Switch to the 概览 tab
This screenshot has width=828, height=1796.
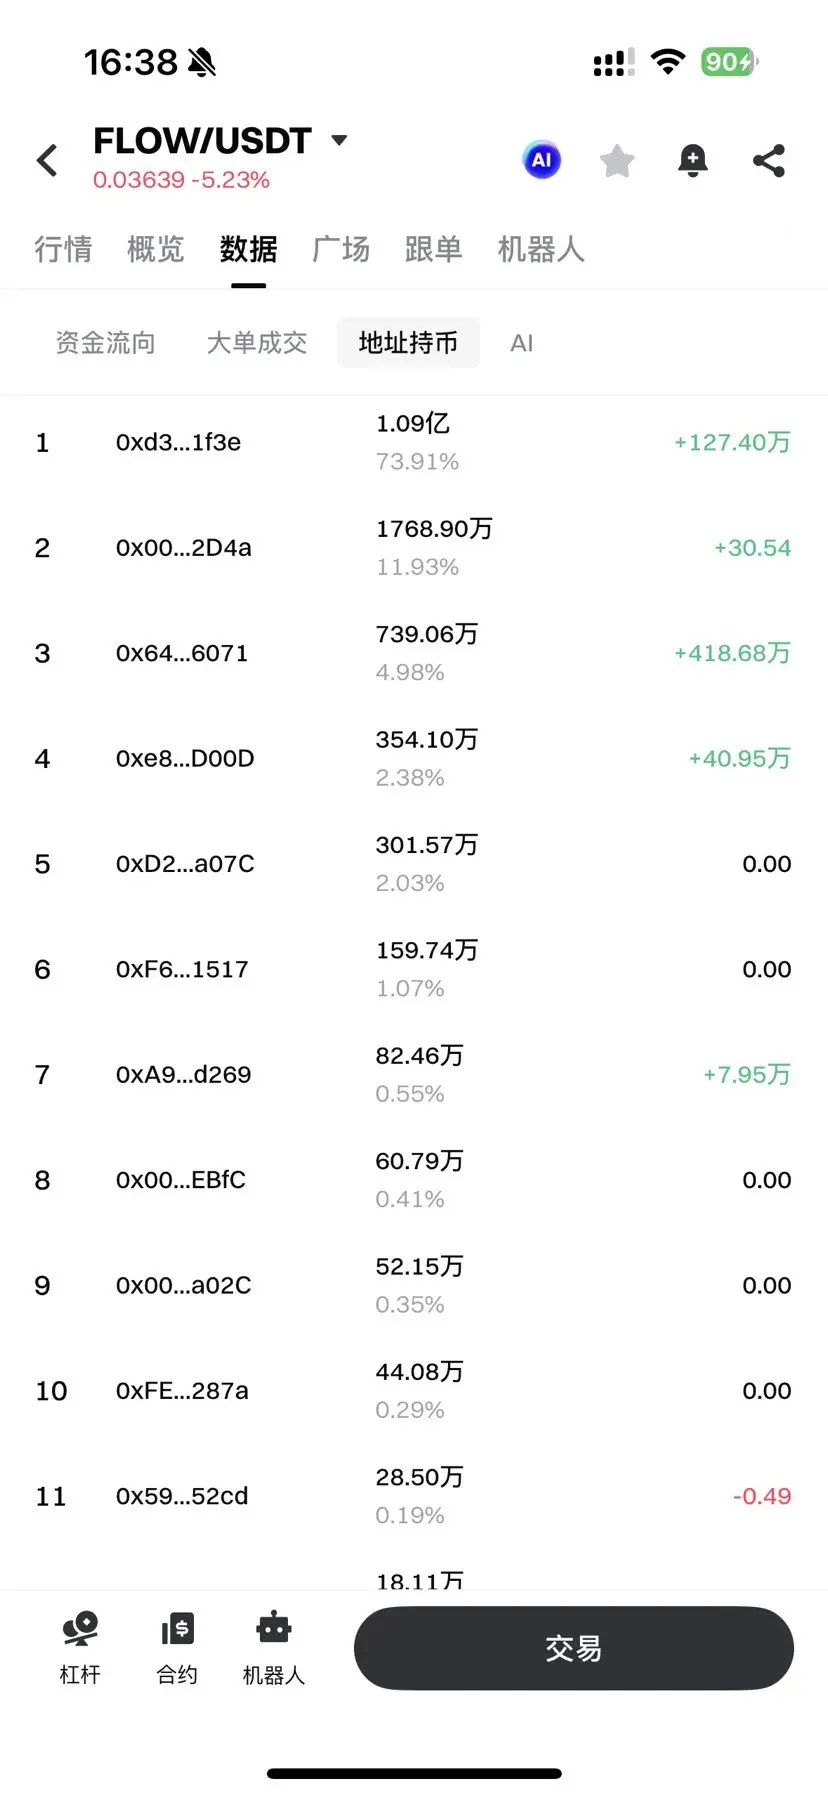click(156, 249)
